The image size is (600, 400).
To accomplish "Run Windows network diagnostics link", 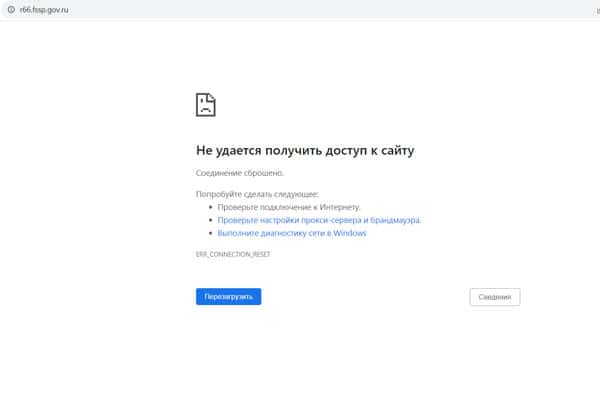I will click(x=292, y=233).
